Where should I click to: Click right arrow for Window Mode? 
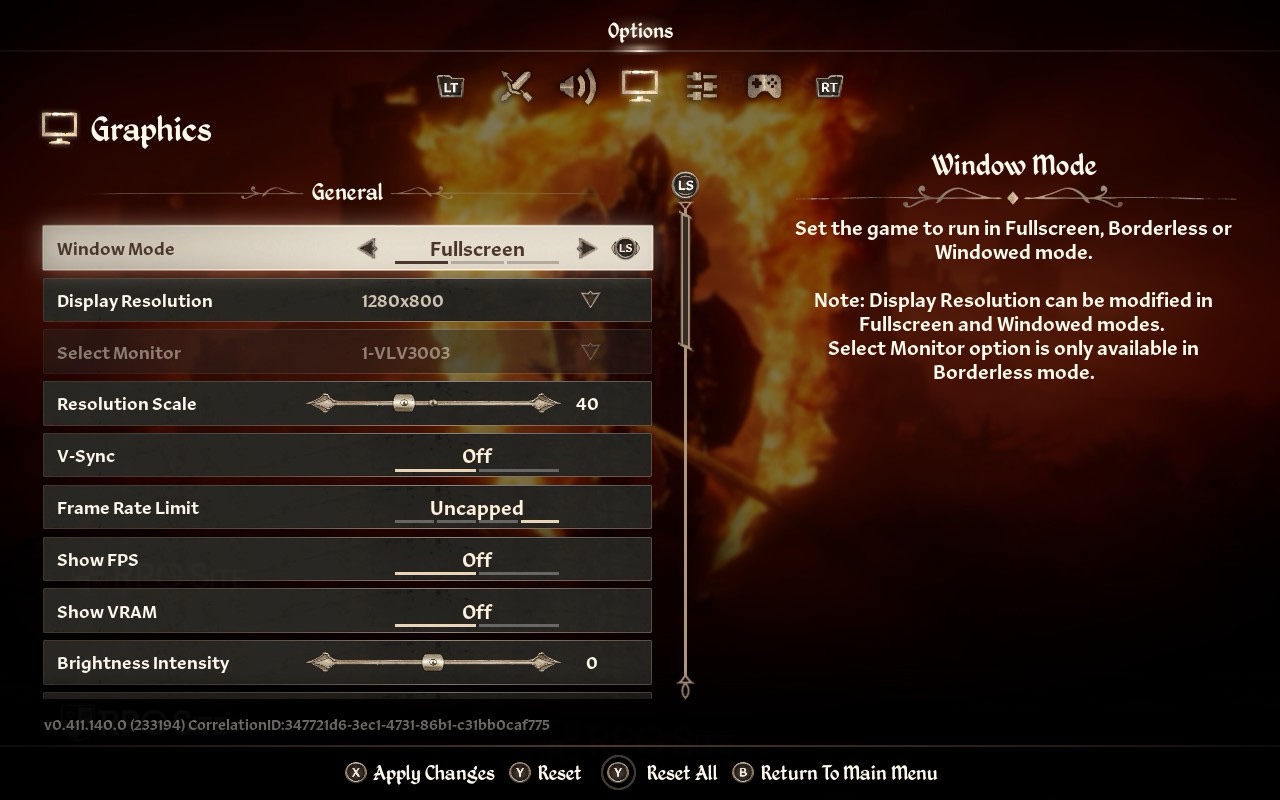click(x=587, y=248)
